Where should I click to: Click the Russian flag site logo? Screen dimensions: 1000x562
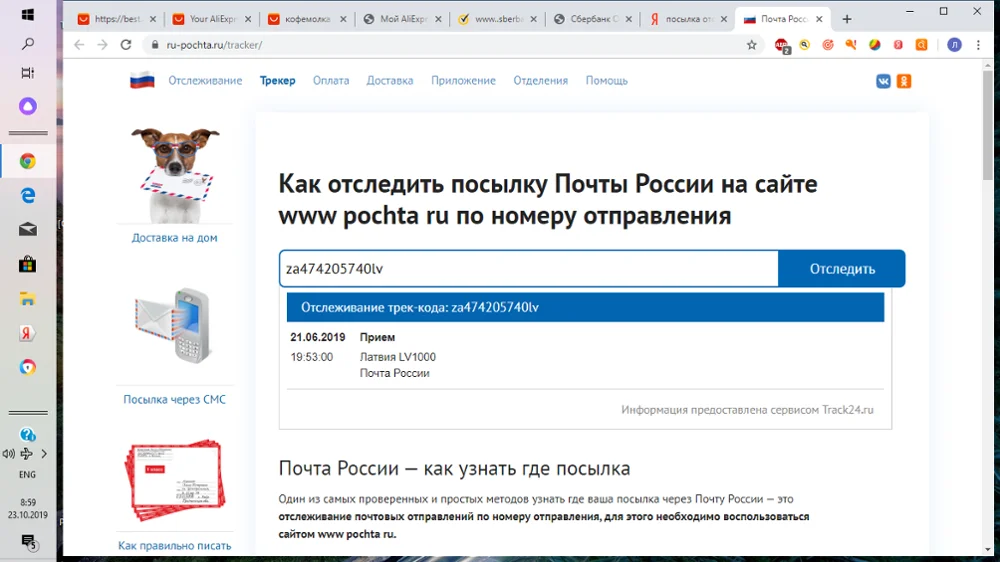coord(142,80)
